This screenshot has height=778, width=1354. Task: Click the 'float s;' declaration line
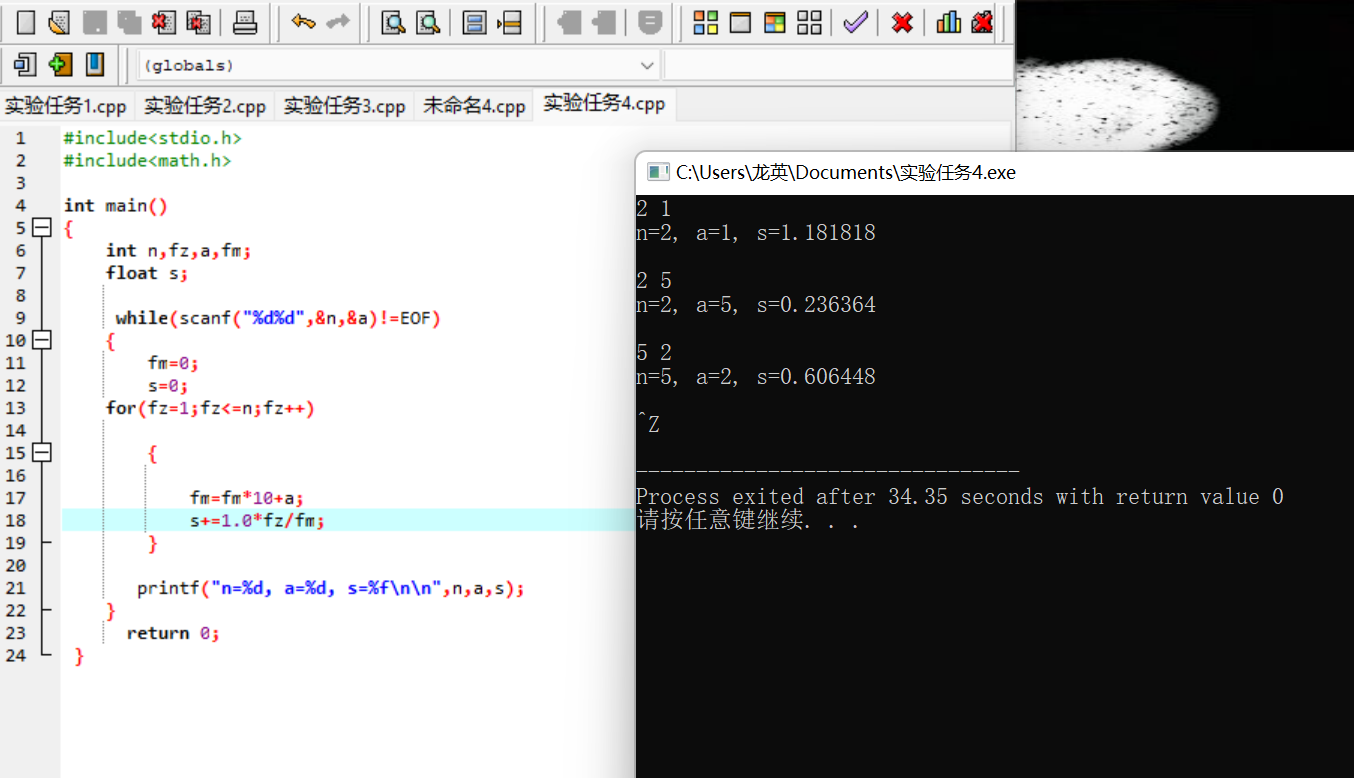147,273
